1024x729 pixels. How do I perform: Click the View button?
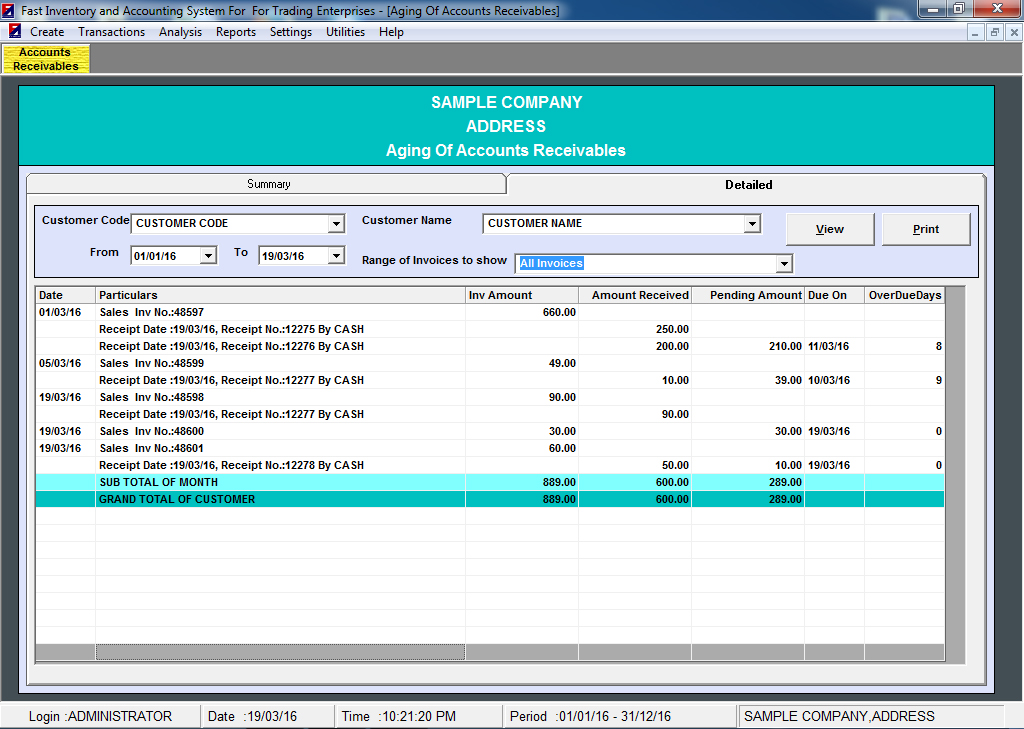(x=830, y=229)
